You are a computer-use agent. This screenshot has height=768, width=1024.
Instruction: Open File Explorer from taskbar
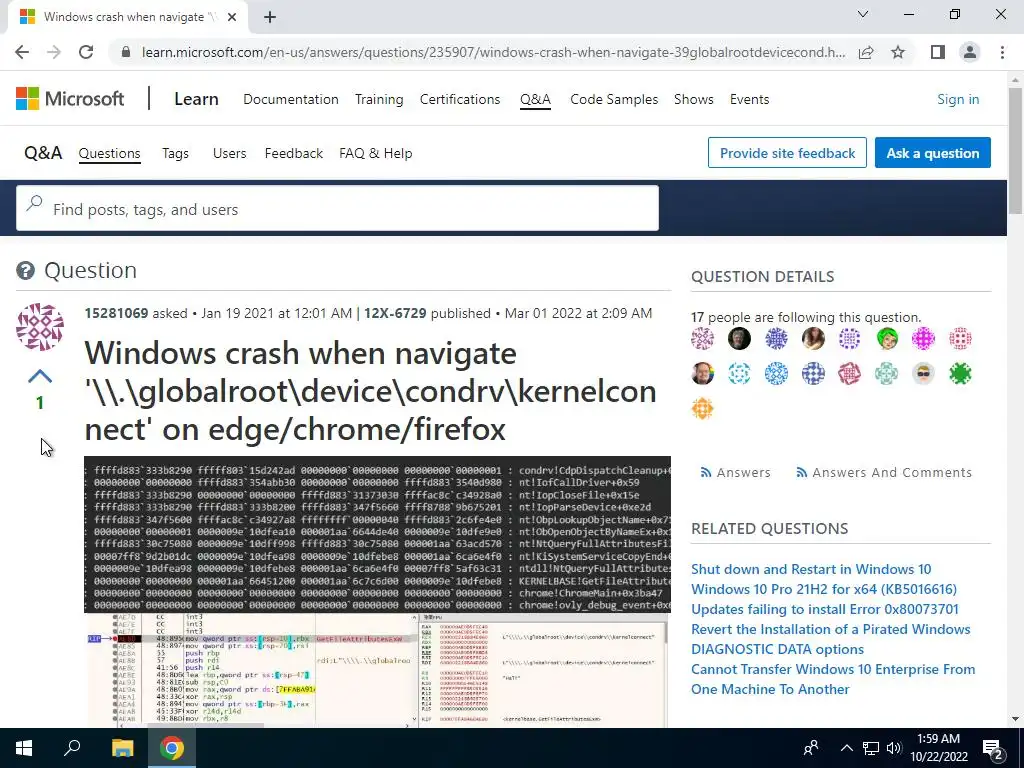click(x=122, y=748)
